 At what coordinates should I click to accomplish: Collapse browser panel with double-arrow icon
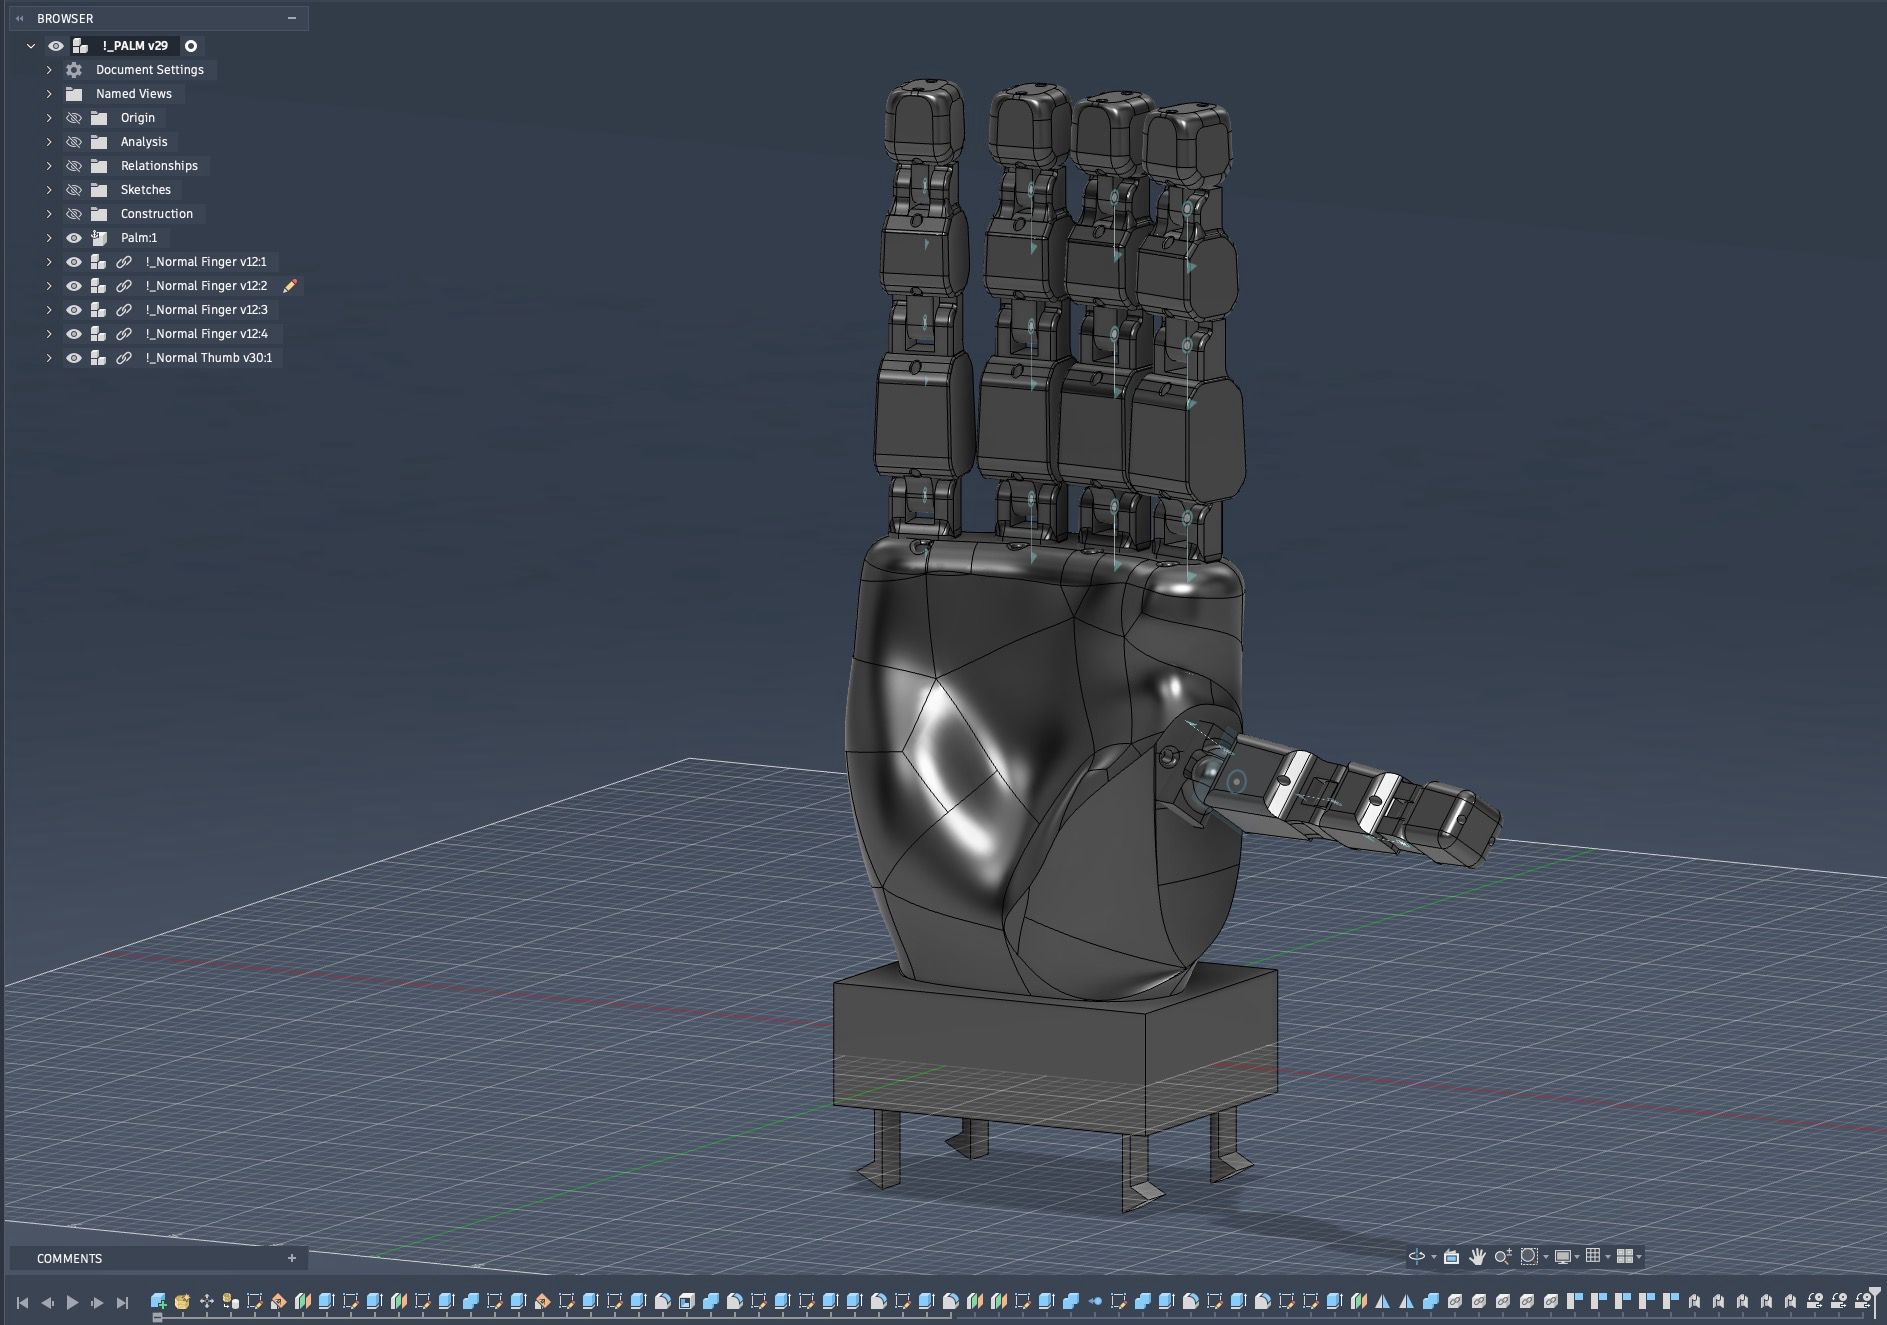[19, 18]
